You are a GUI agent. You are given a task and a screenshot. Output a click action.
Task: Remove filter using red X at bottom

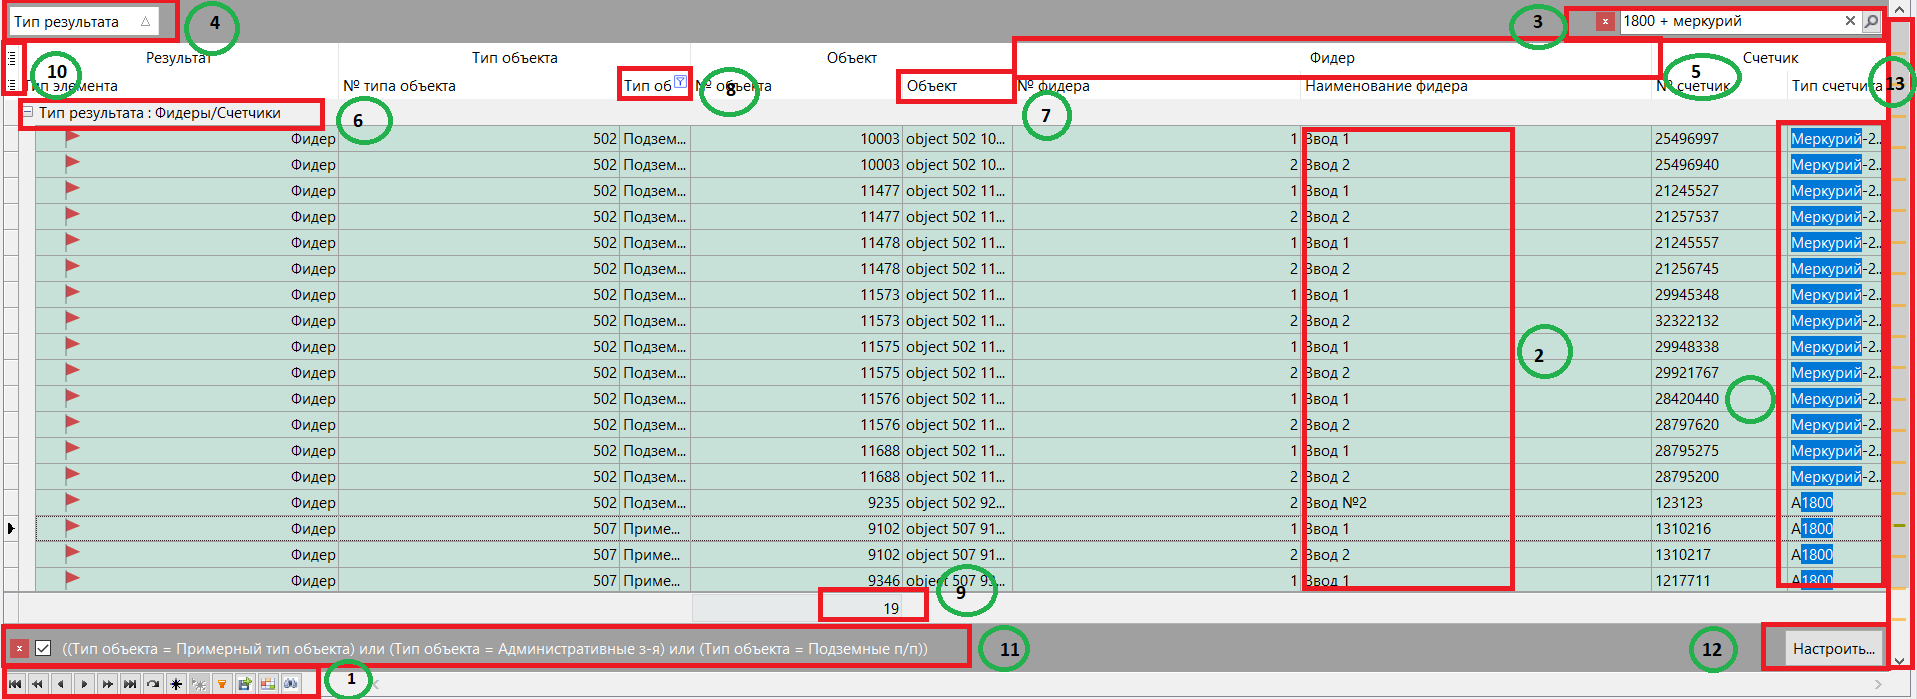click(x=19, y=648)
